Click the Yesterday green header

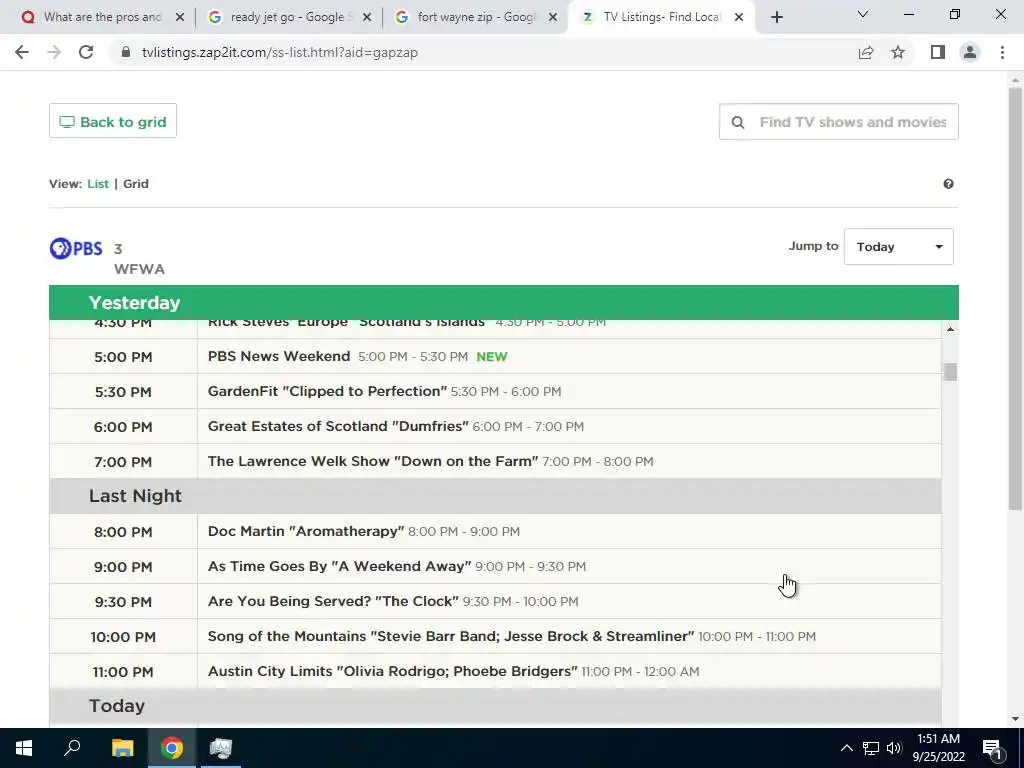coord(504,302)
